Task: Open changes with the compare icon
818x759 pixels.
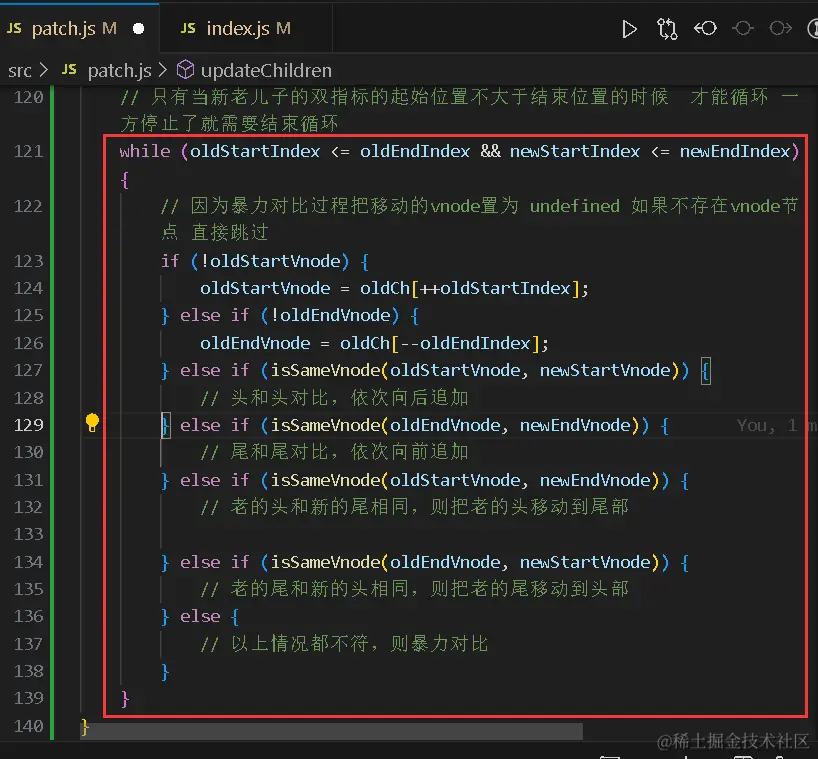Action: pyautogui.click(x=667, y=29)
